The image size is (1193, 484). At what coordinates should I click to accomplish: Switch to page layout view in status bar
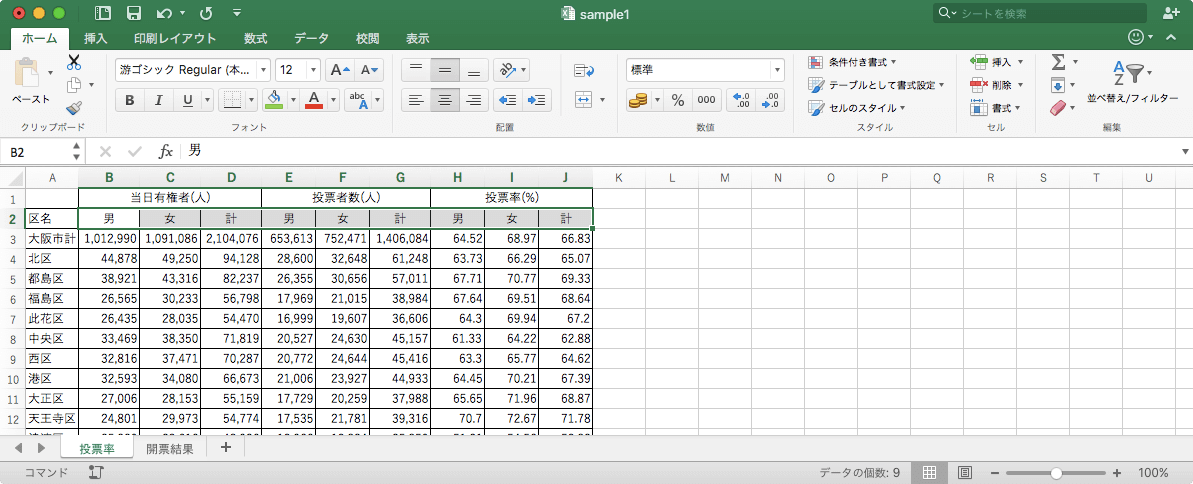click(x=965, y=472)
